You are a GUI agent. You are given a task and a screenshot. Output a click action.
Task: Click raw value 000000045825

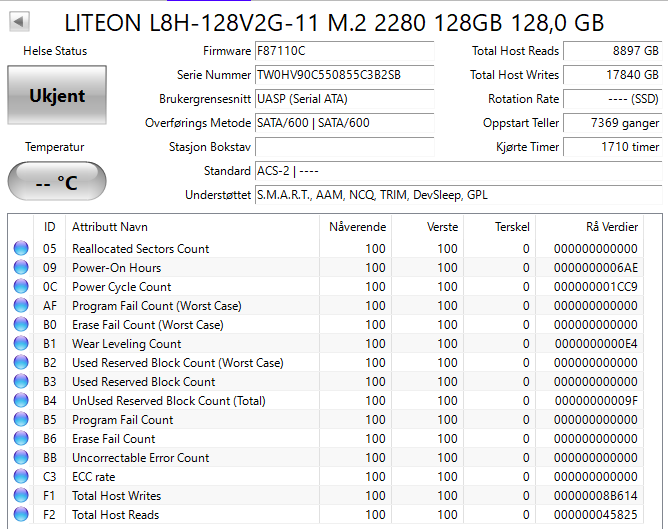click(596, 515)
